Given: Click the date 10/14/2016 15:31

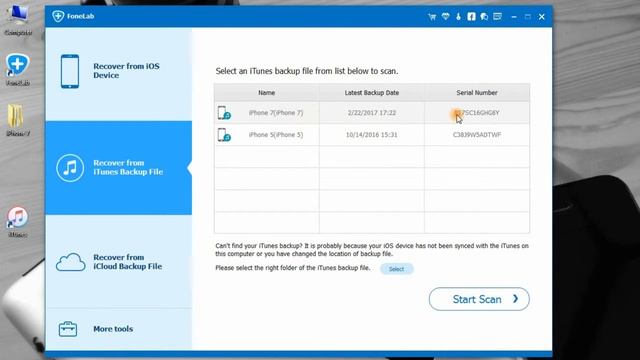Looking at the screenshot, I should tap(371, 135).
